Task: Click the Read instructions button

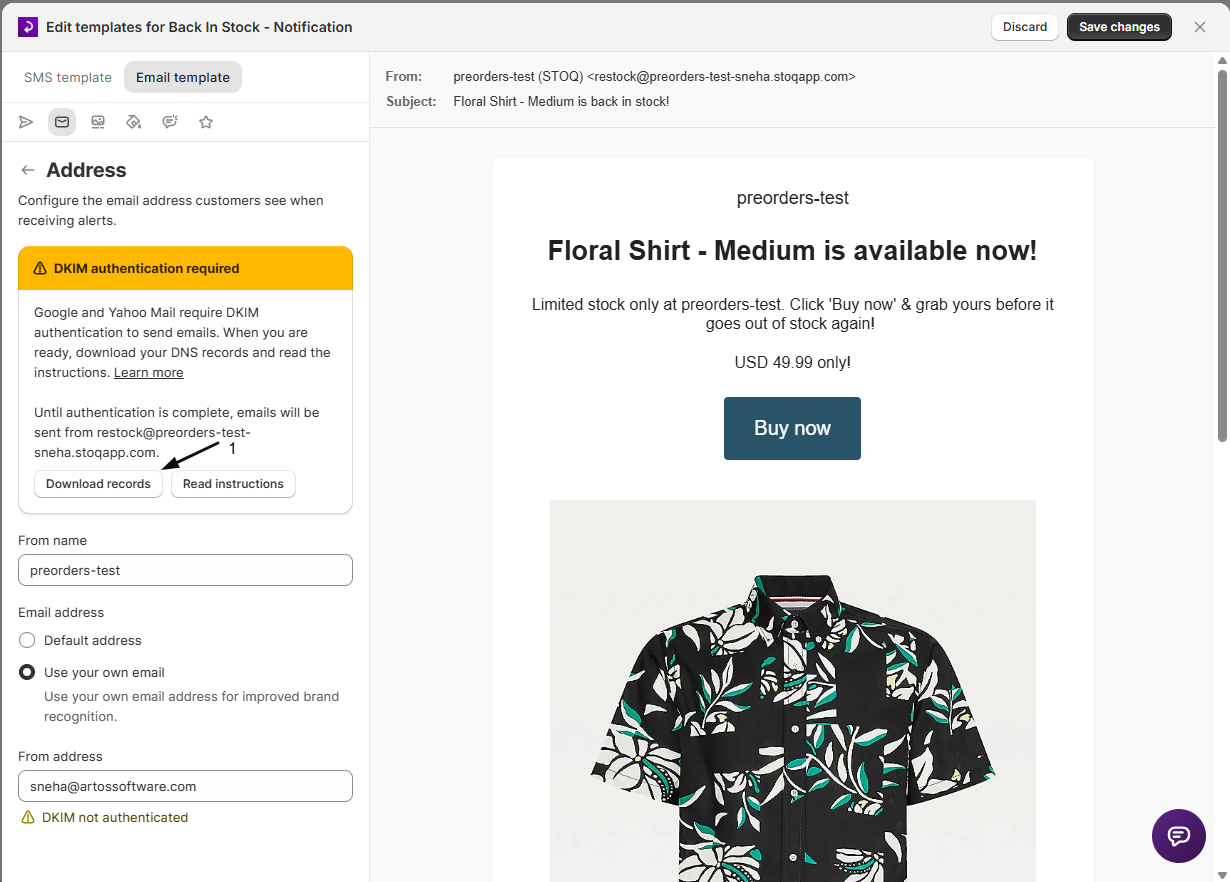Action: (x=233, y=484)
